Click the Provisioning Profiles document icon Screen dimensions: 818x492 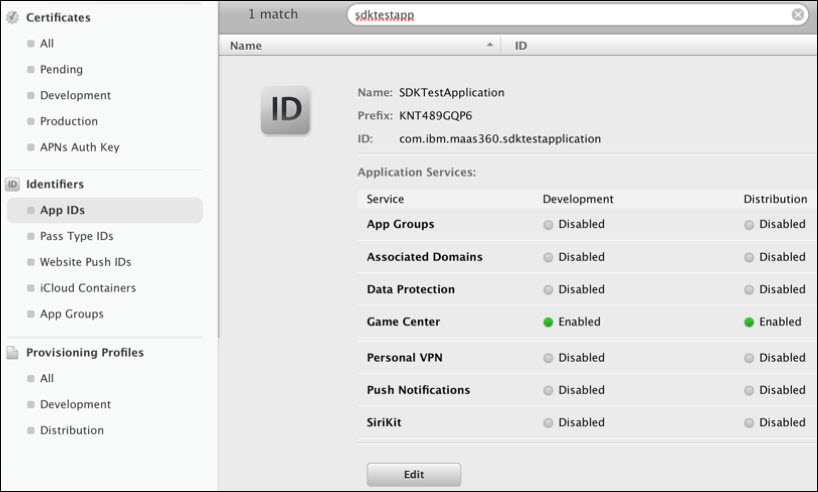pos(13,353)
